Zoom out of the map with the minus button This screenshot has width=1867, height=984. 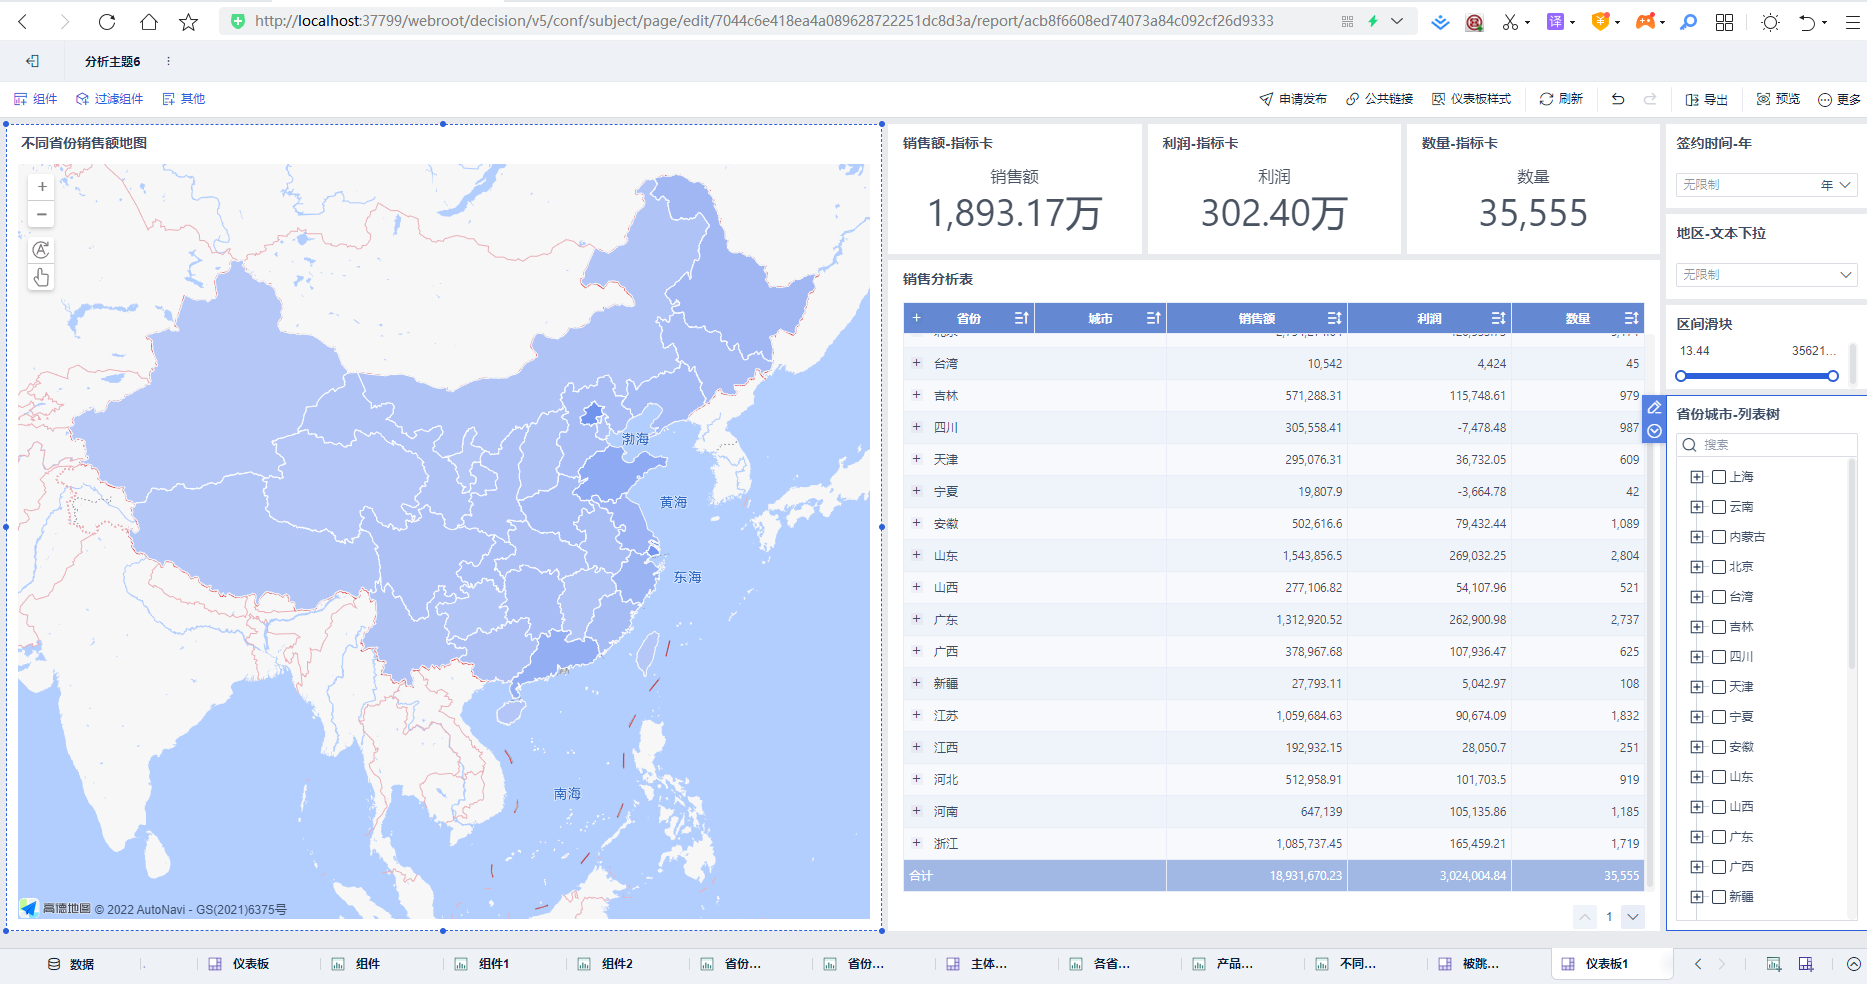[x=42, y=214]
